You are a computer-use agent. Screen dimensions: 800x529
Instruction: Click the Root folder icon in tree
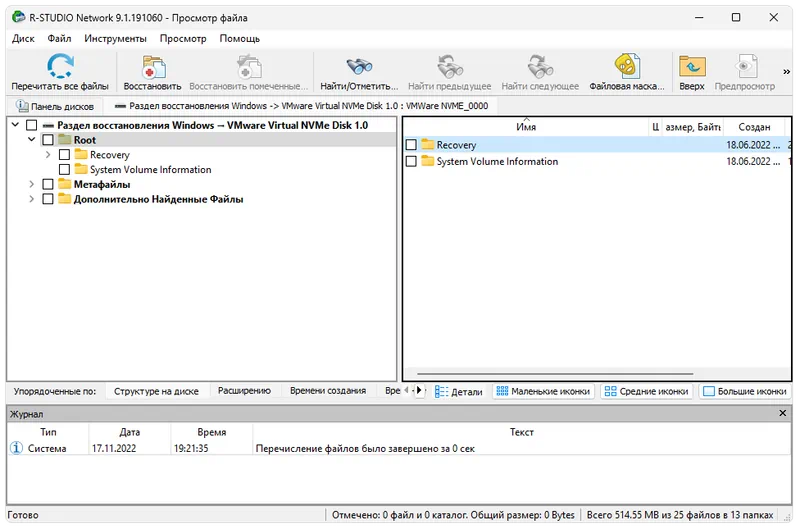pos(64,139)
